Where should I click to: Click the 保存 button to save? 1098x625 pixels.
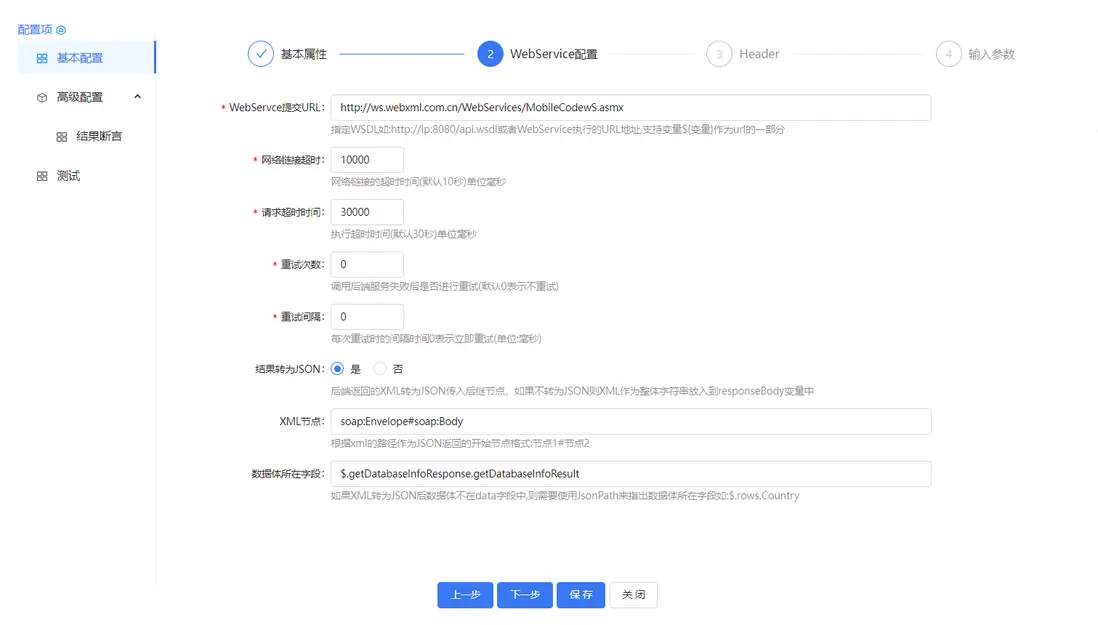click(581, 594)
